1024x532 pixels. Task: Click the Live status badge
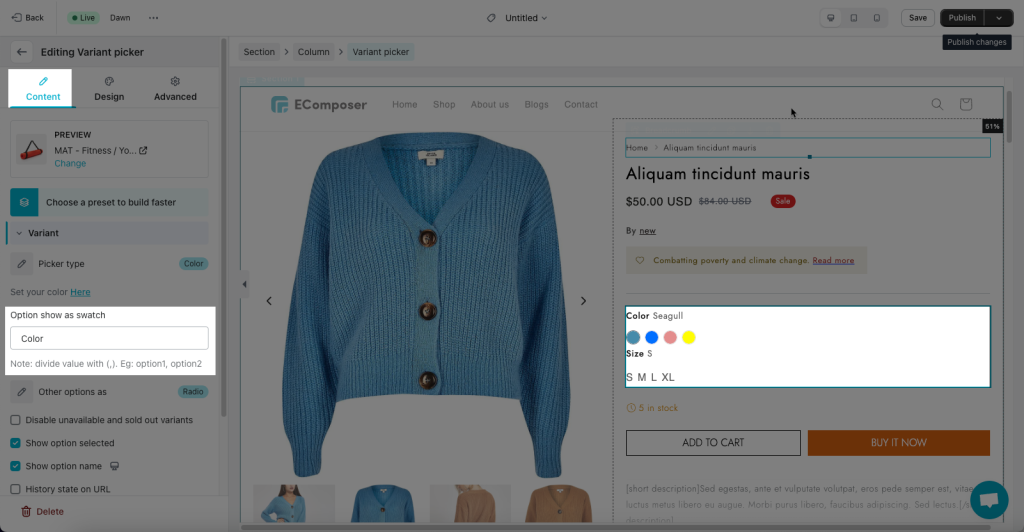(83, 18)
